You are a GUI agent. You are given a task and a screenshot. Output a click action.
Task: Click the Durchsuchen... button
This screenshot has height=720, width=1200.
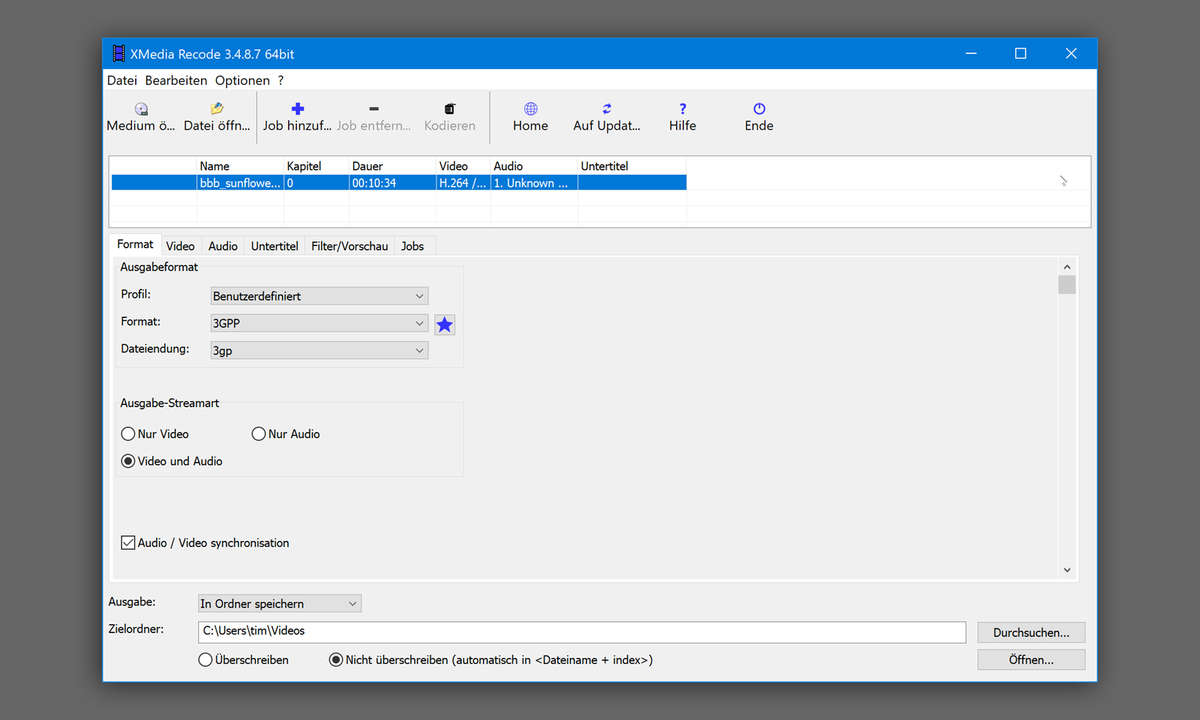click(1031, 632)
